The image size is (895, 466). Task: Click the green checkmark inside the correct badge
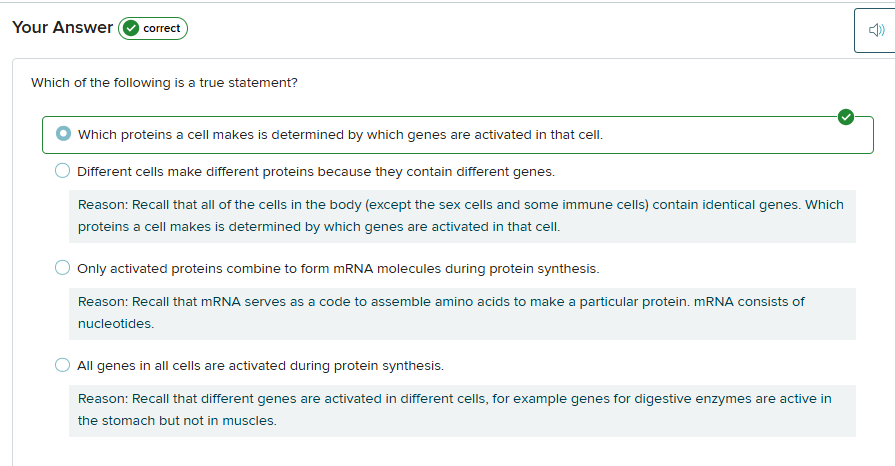click(x=129, y=28)
